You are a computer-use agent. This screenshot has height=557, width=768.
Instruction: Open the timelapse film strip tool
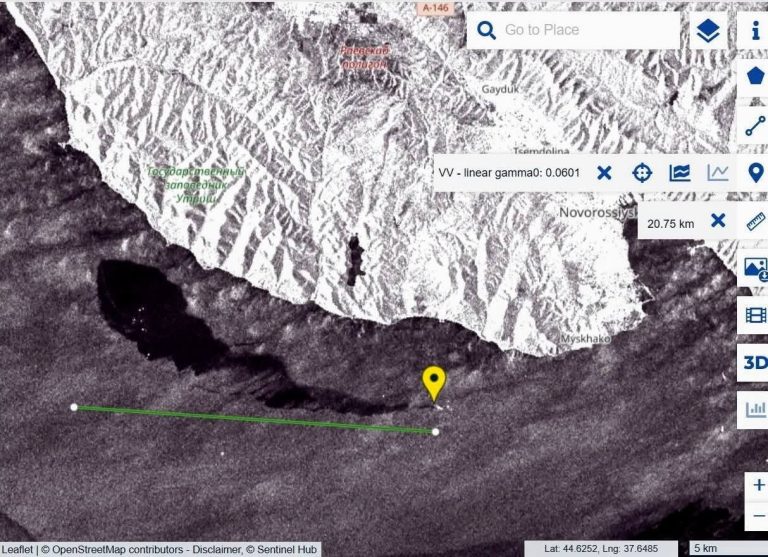755,315
